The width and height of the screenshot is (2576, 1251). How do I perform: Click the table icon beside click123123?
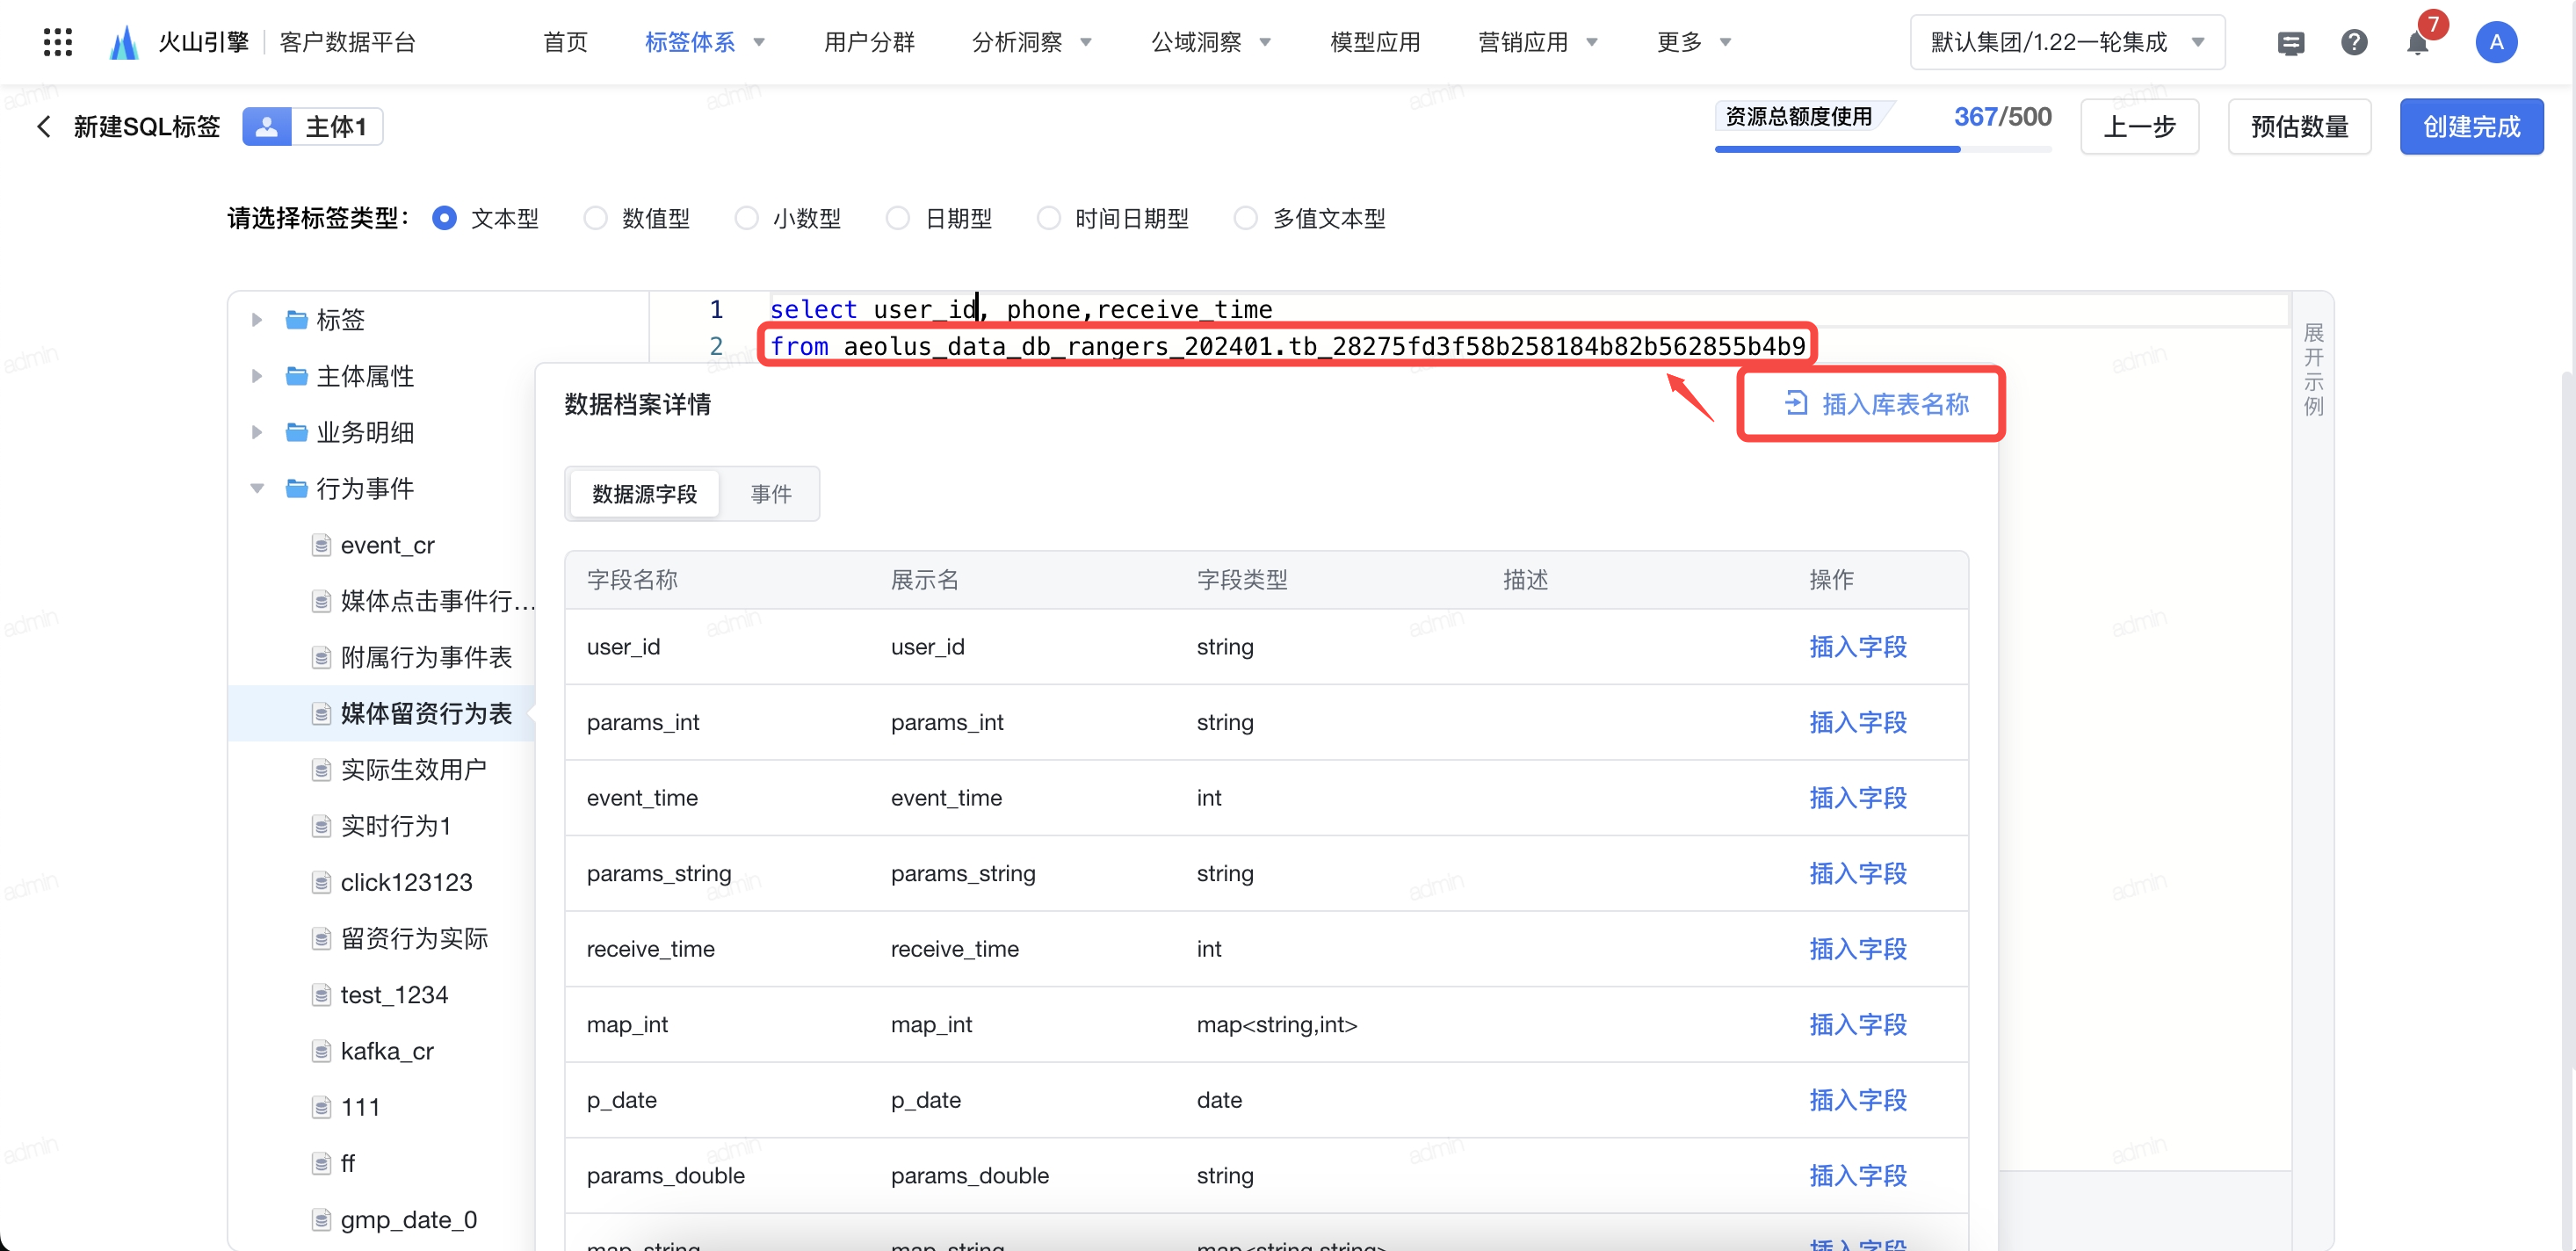click(x=321, y=882)
